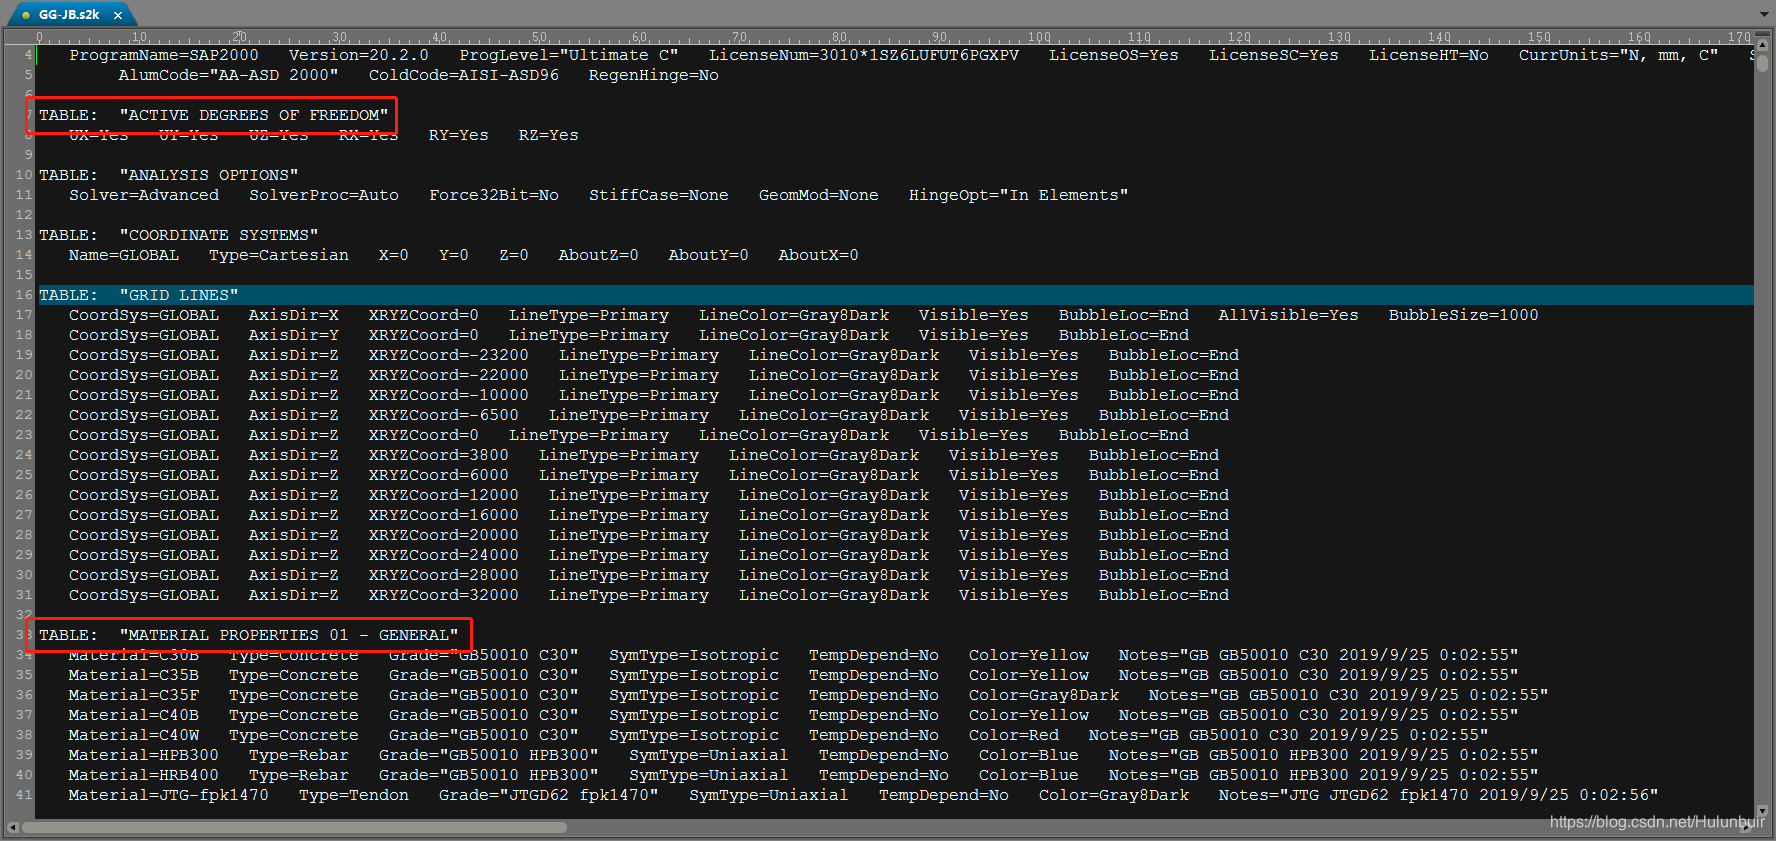Click ProgramName=SAP2000 text
Image resolution: width=1776 pixels, height=841 pixels.
coord(164,55)
